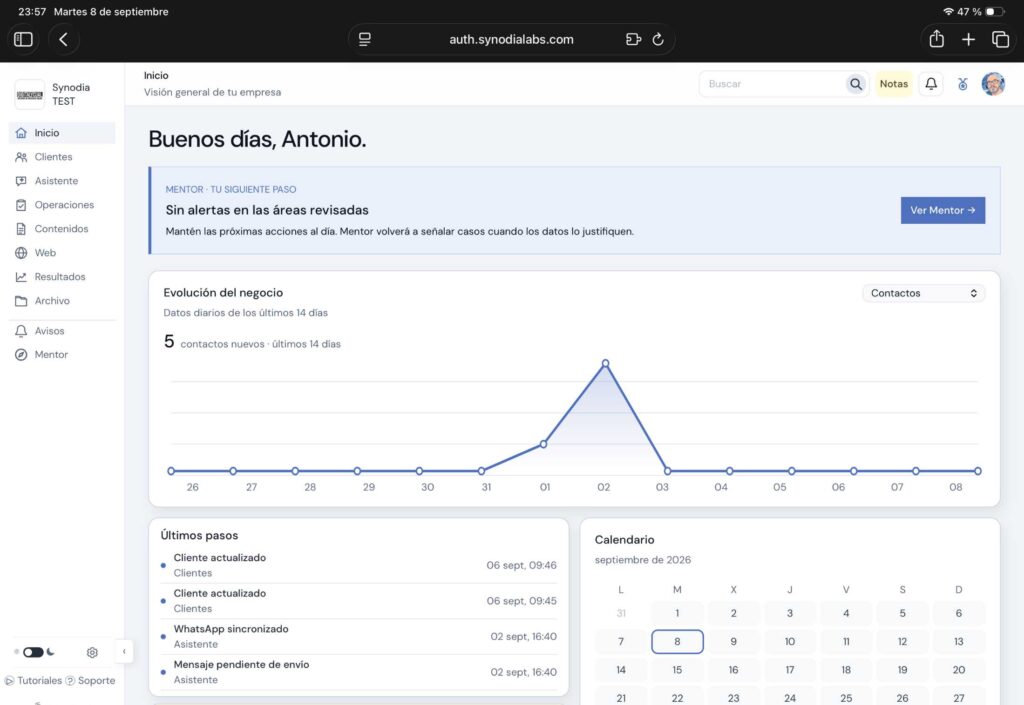This screenshot has height=705, width=1024.
Task: Open the Tutoriales link
Action: (33, 680)
